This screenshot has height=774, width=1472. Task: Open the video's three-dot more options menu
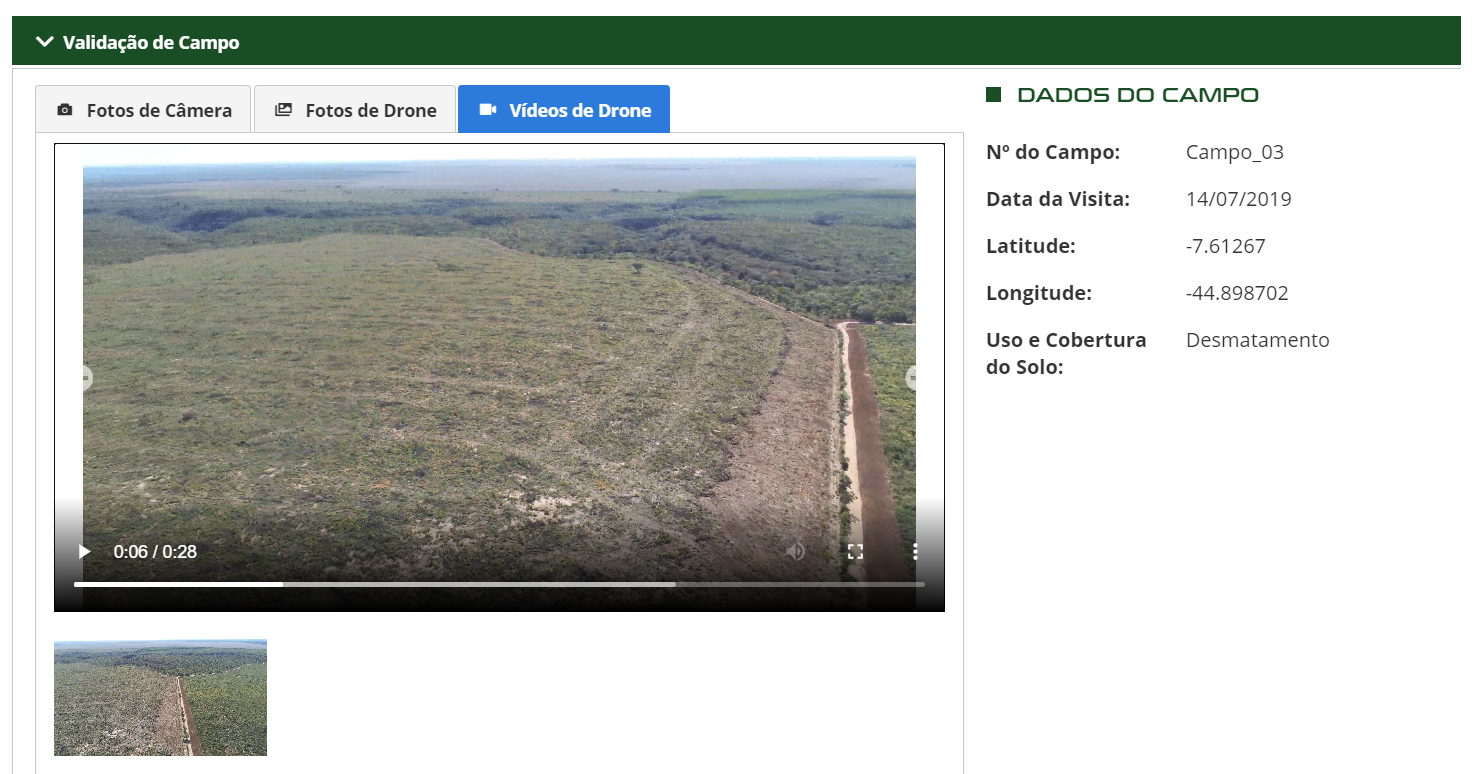click(914, 551)
